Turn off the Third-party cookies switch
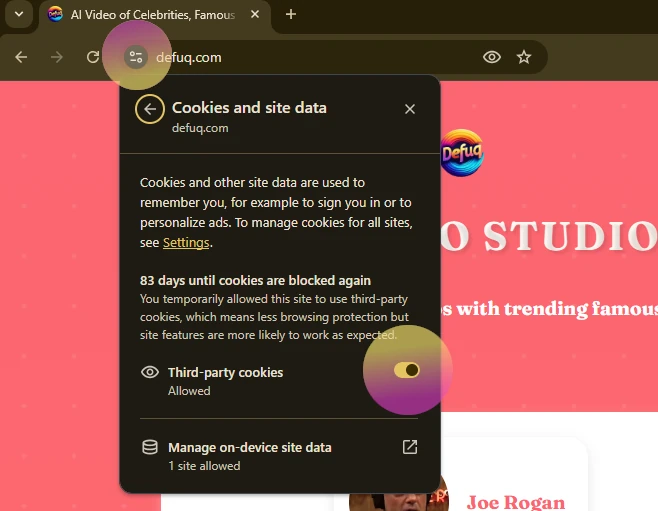The width and height of the screenshot is (658, 511). pos(407,370)
